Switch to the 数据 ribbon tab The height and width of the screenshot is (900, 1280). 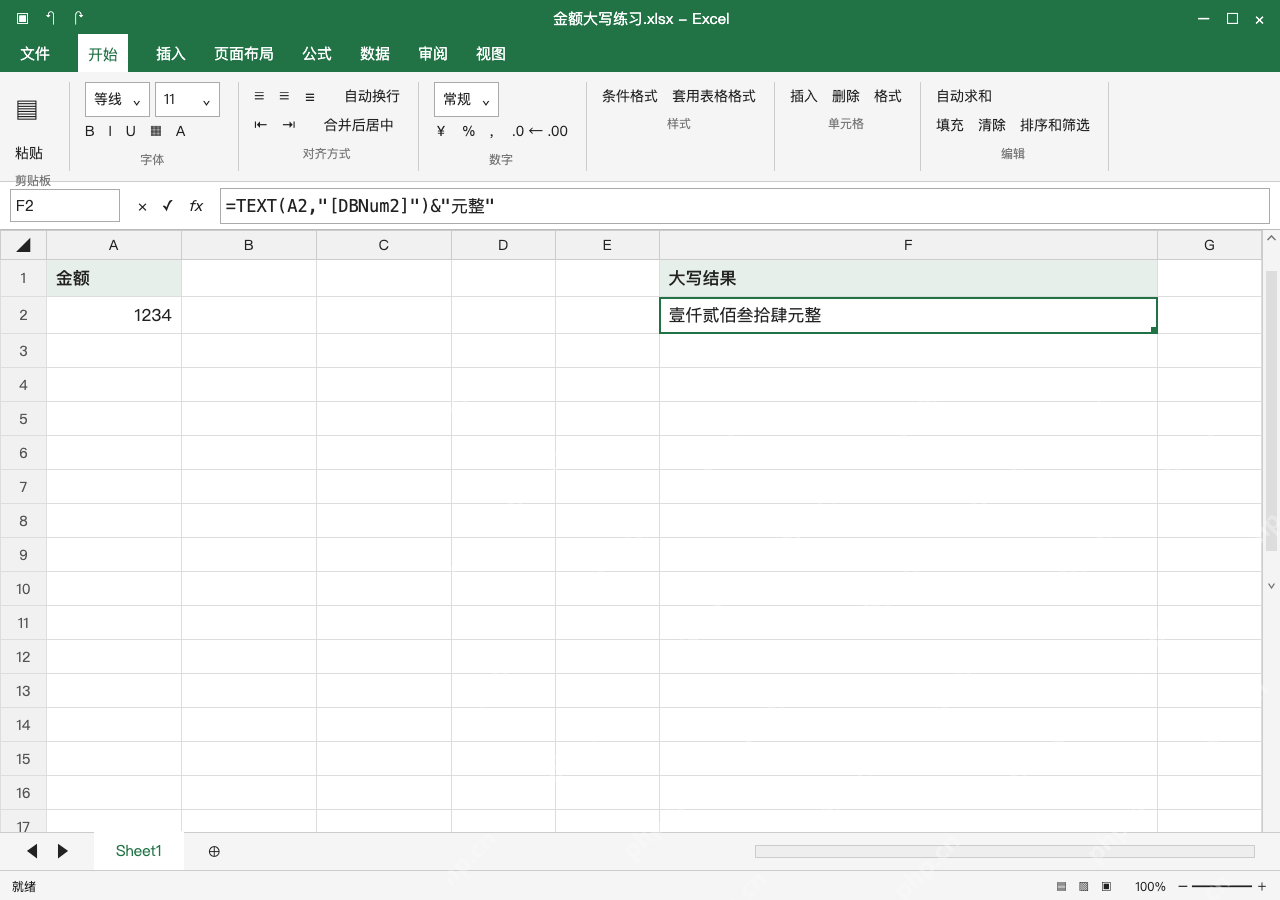coord(375,54)
